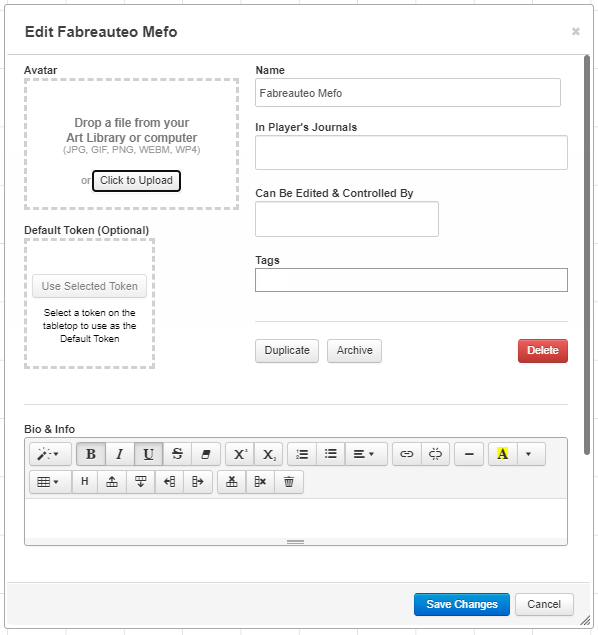Insert a hyperlink with link icon
Screen dimensions: 598x635
click(406, 454)
